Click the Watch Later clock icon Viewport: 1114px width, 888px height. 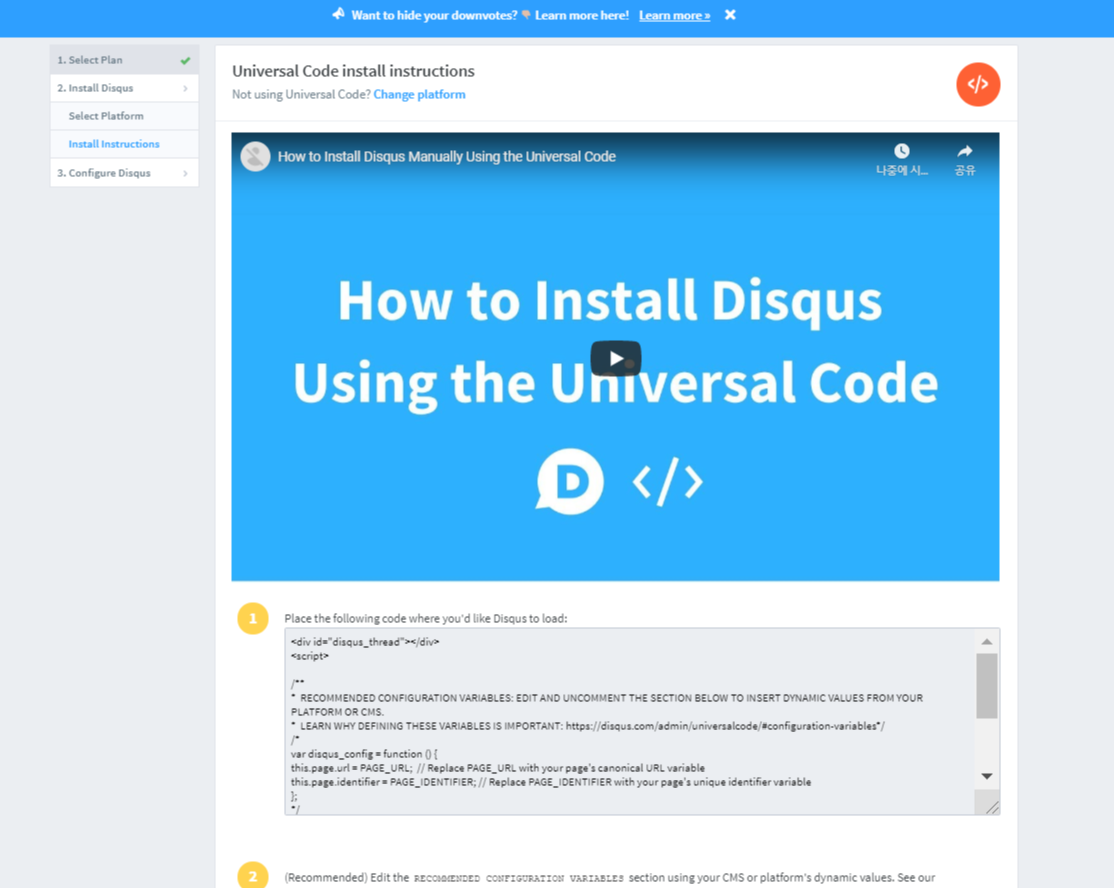(x=902, y=151)
